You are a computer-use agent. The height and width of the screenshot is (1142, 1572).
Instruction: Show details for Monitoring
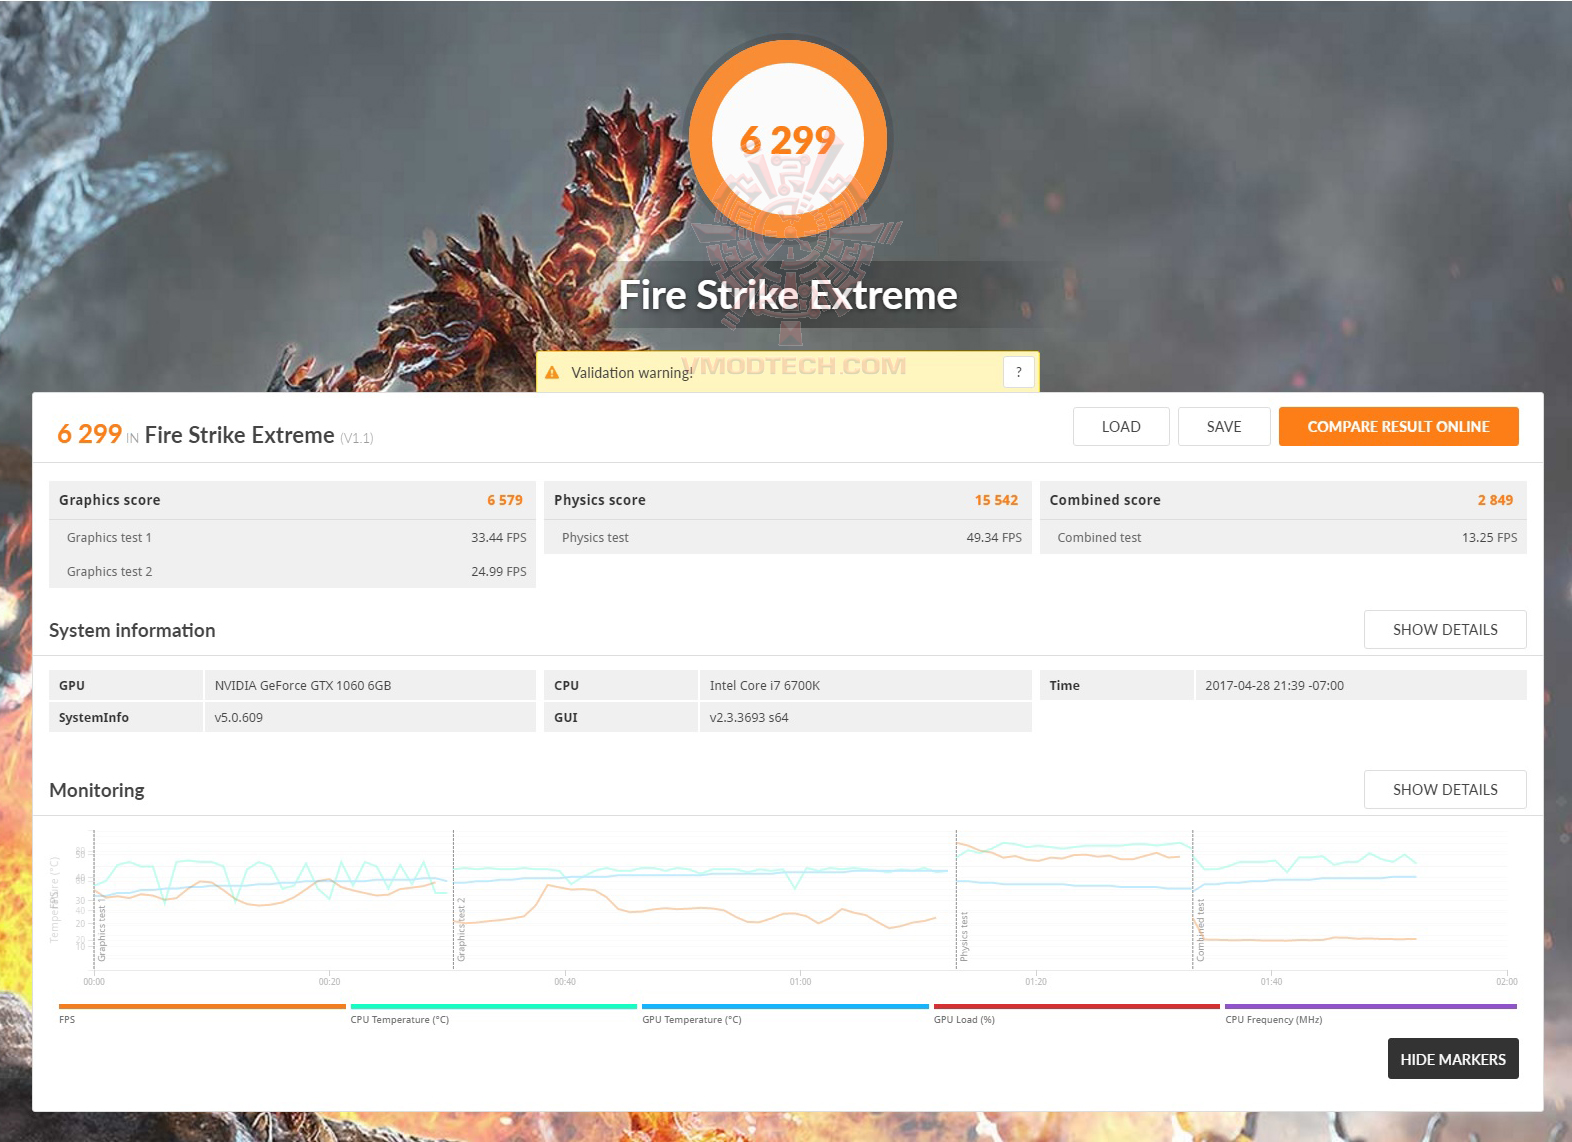[x=1445, y=789]
